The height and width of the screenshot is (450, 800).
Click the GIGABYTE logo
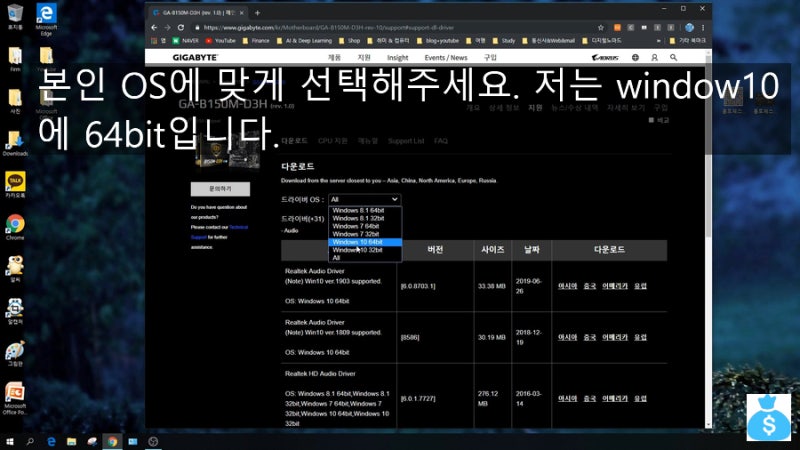(195, 58)
